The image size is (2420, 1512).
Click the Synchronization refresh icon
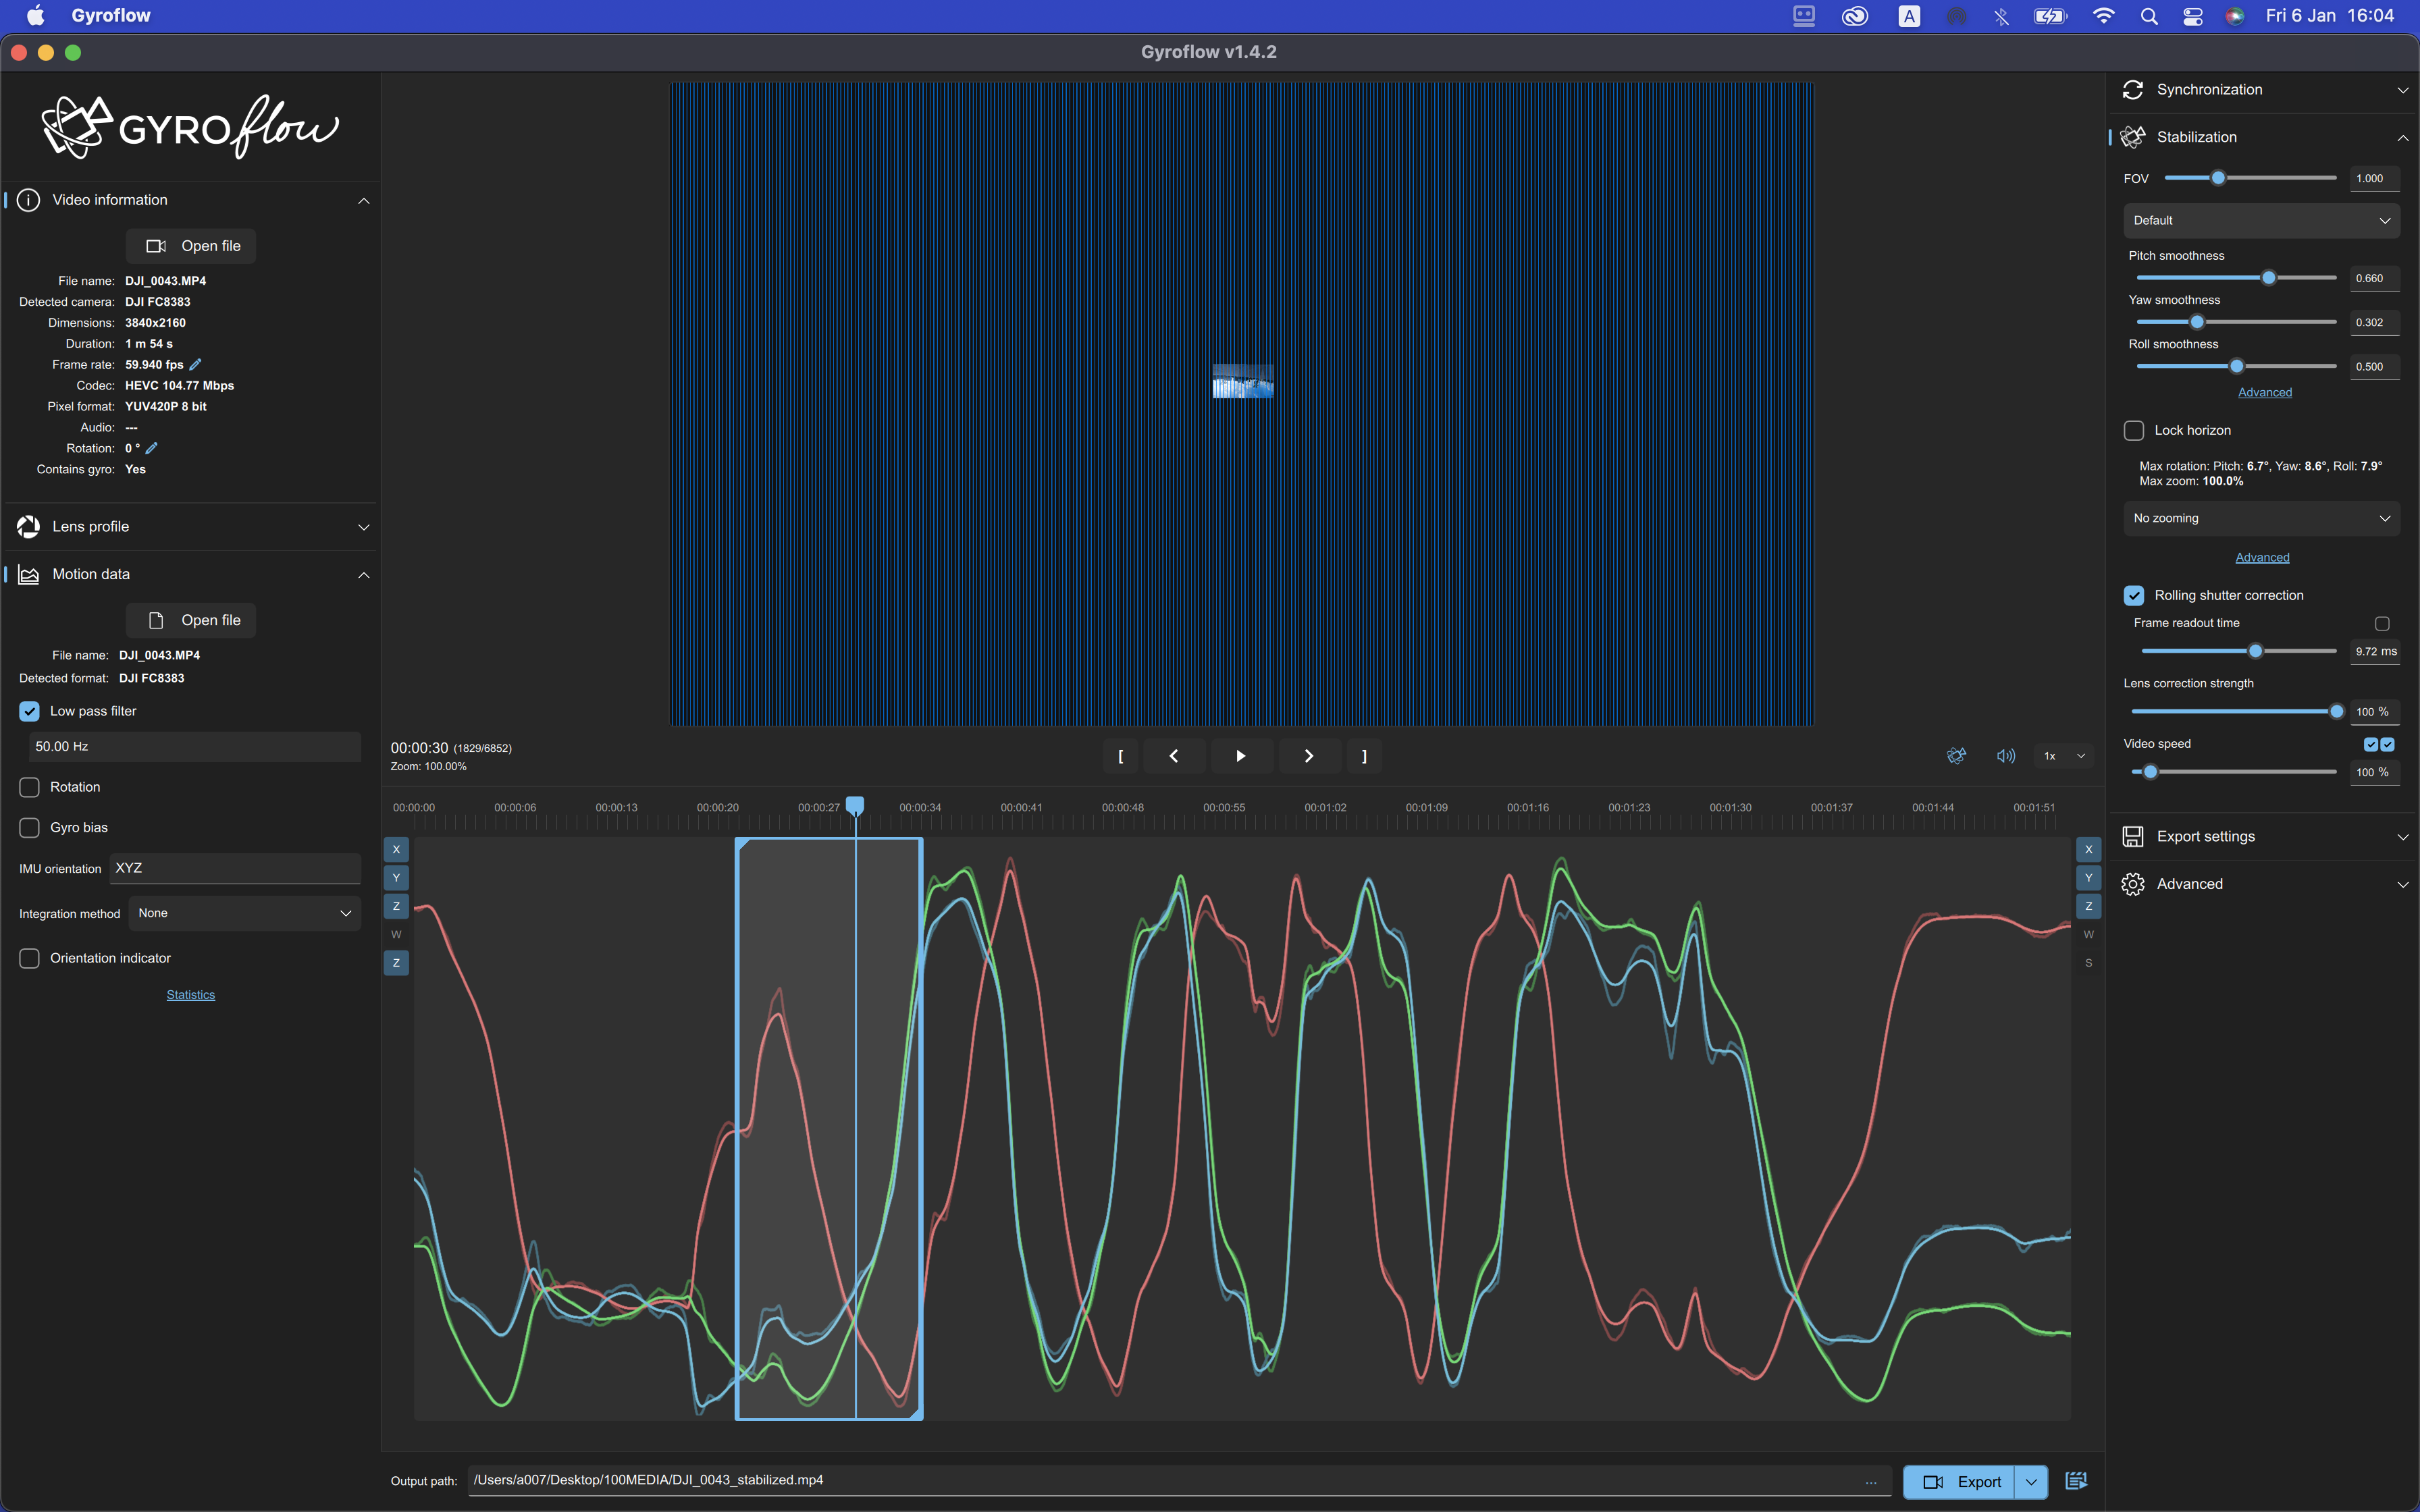pos(2134,89)
